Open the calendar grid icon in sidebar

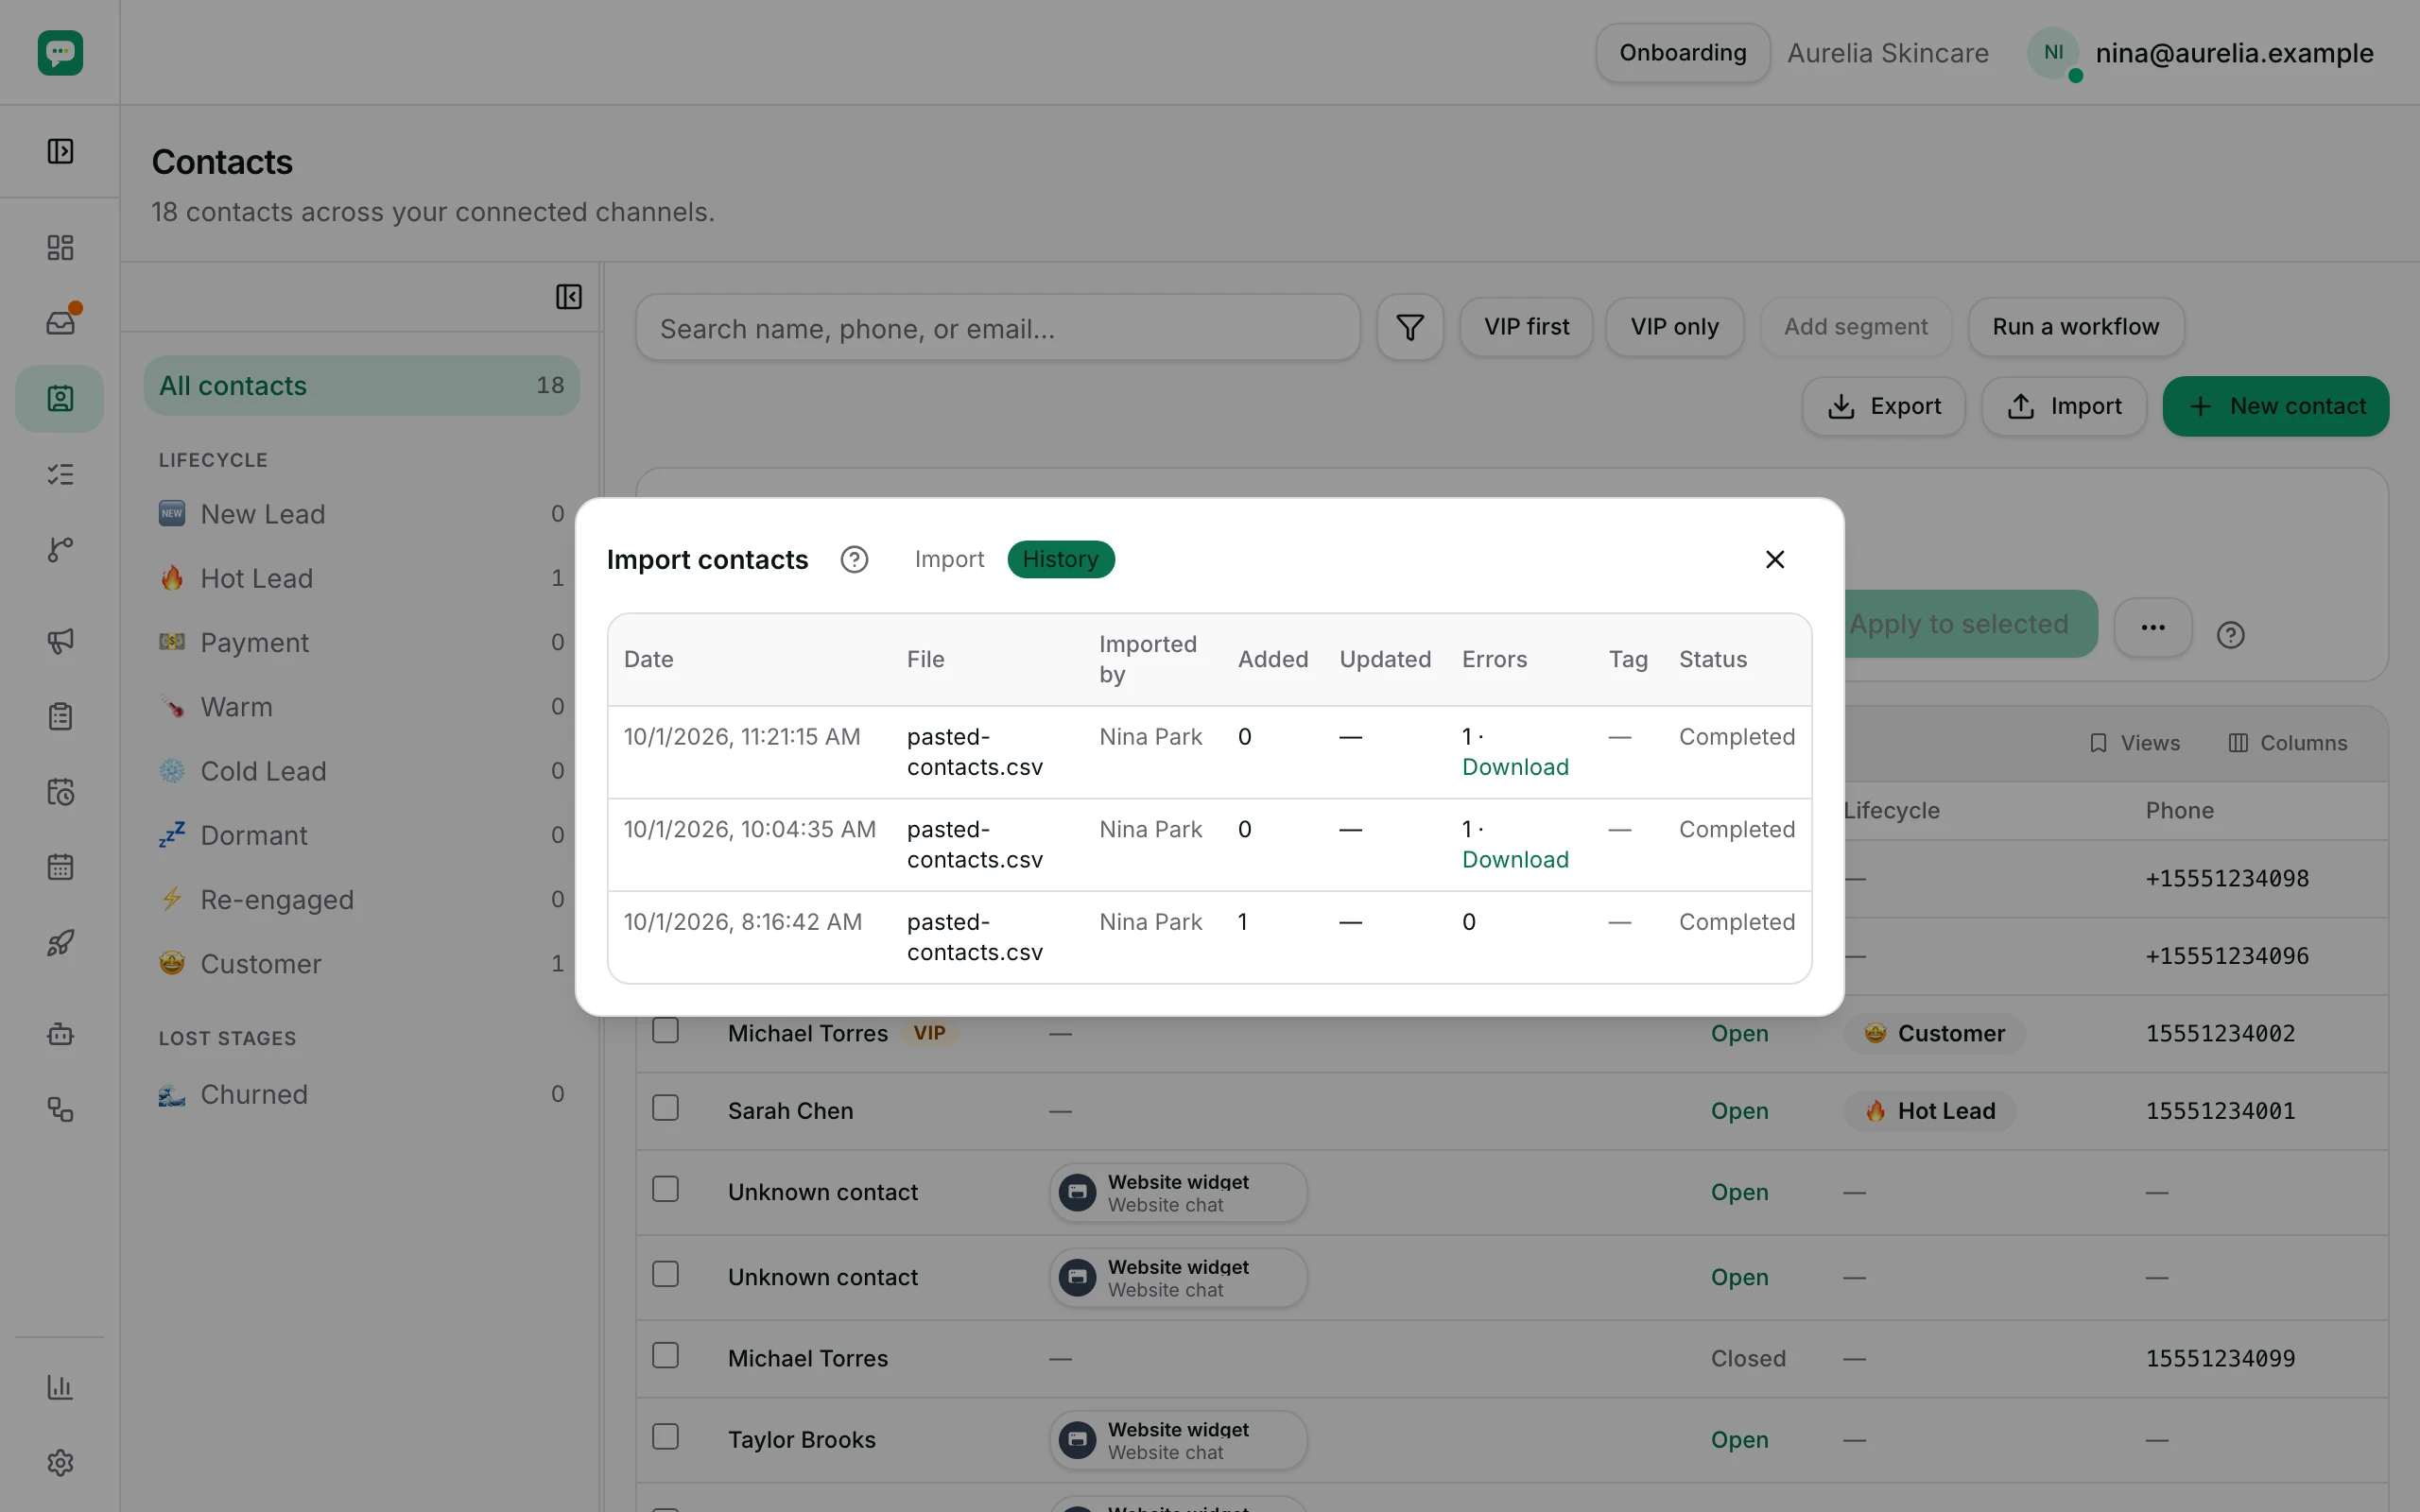tap(60, 867)
